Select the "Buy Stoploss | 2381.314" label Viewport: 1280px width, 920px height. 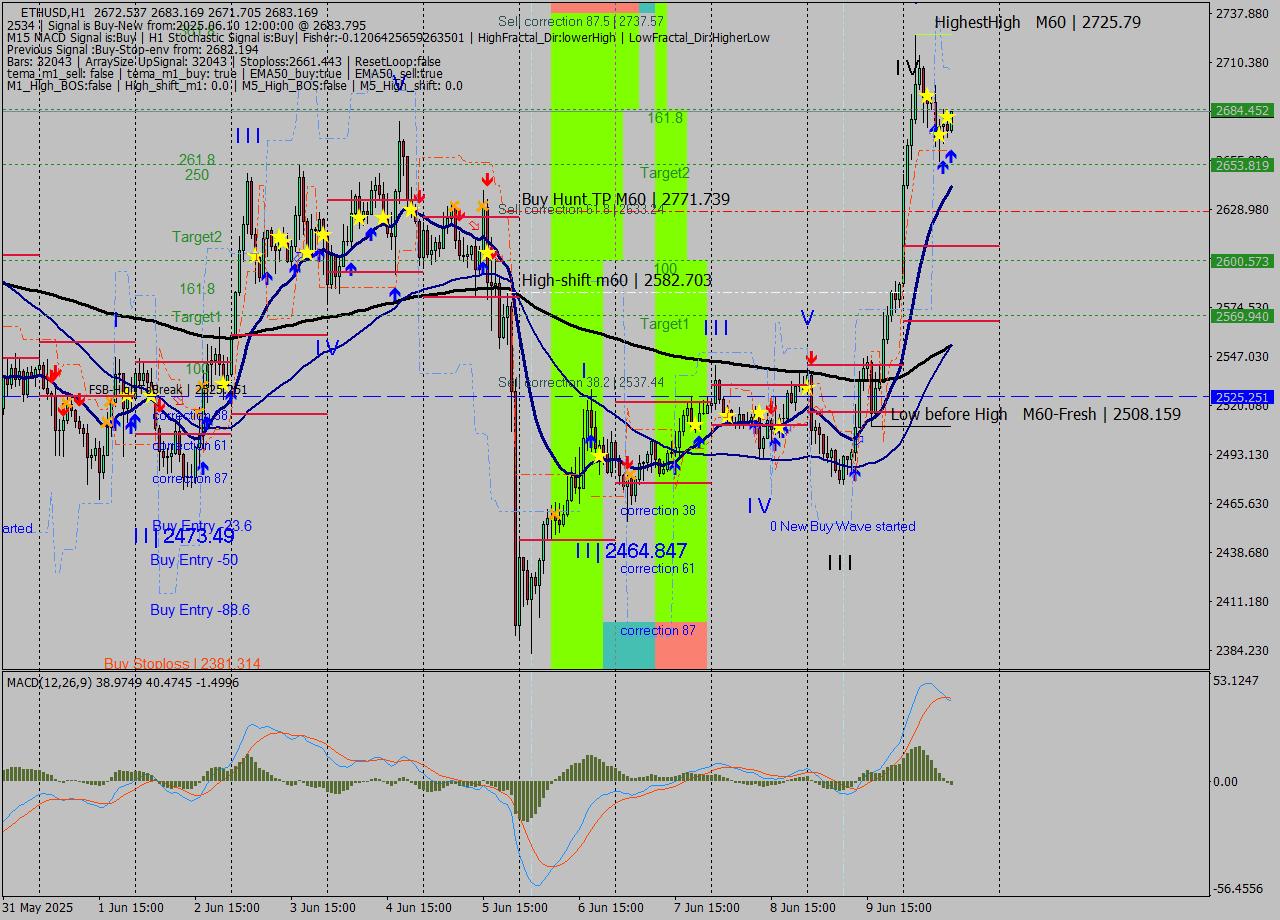point(180,663)
